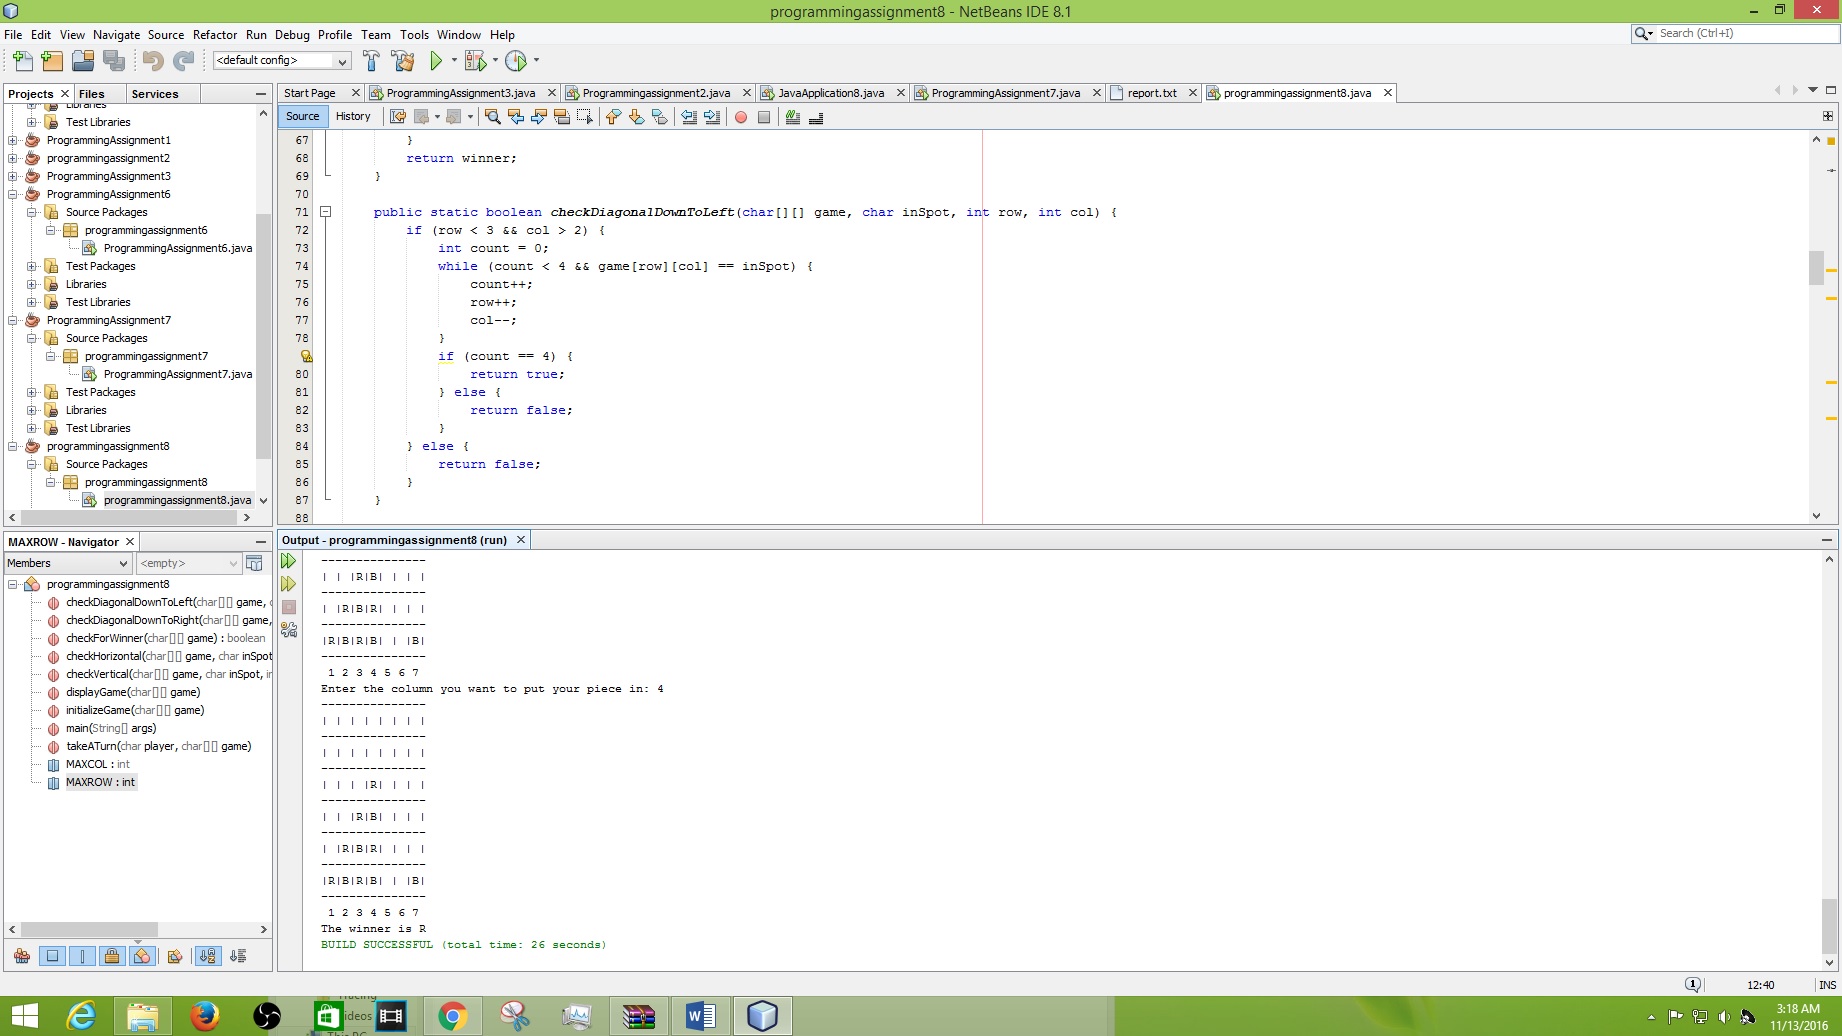Click the New File icon

tap(22, 61)
